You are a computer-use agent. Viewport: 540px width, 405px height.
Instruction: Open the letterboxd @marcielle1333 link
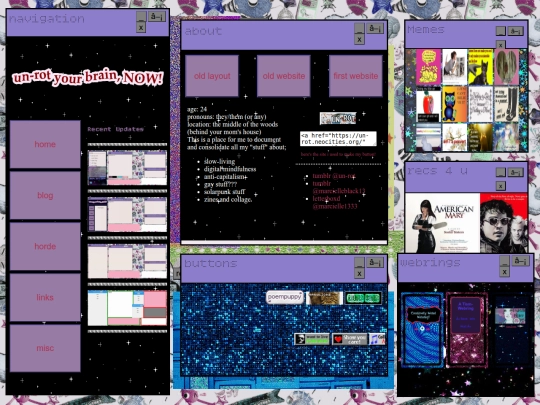(x=335, y=202)
